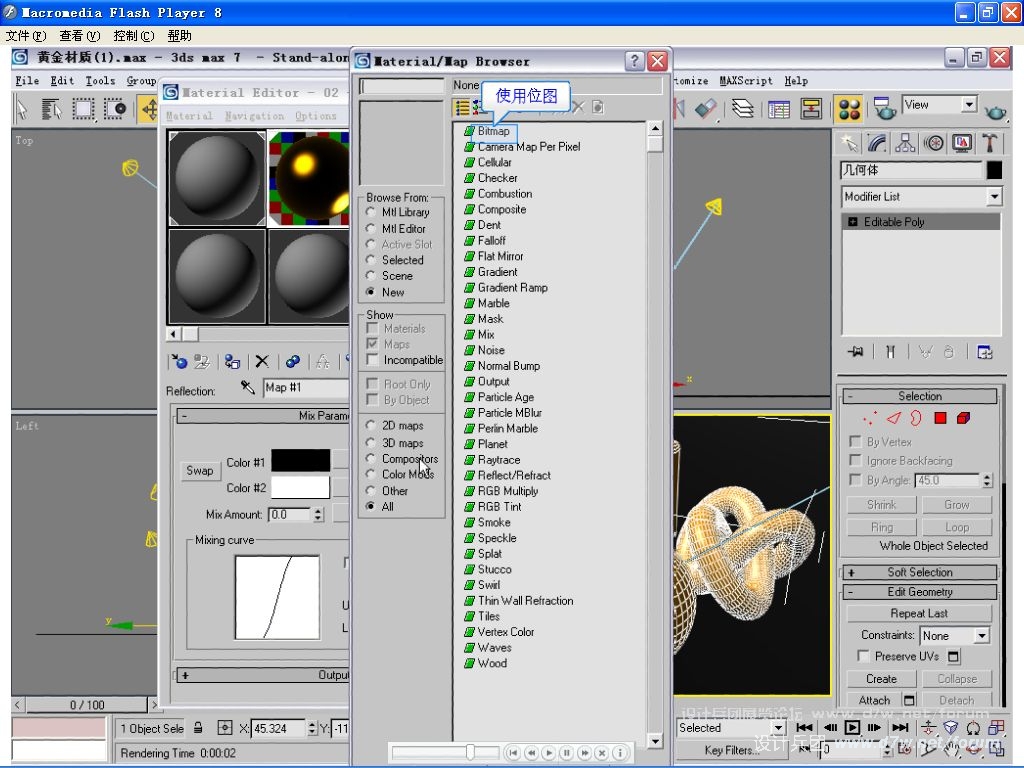Screen dimensions: 1024x768
Task: Select Polygon sub-object level icon
Action: point(940,418)
